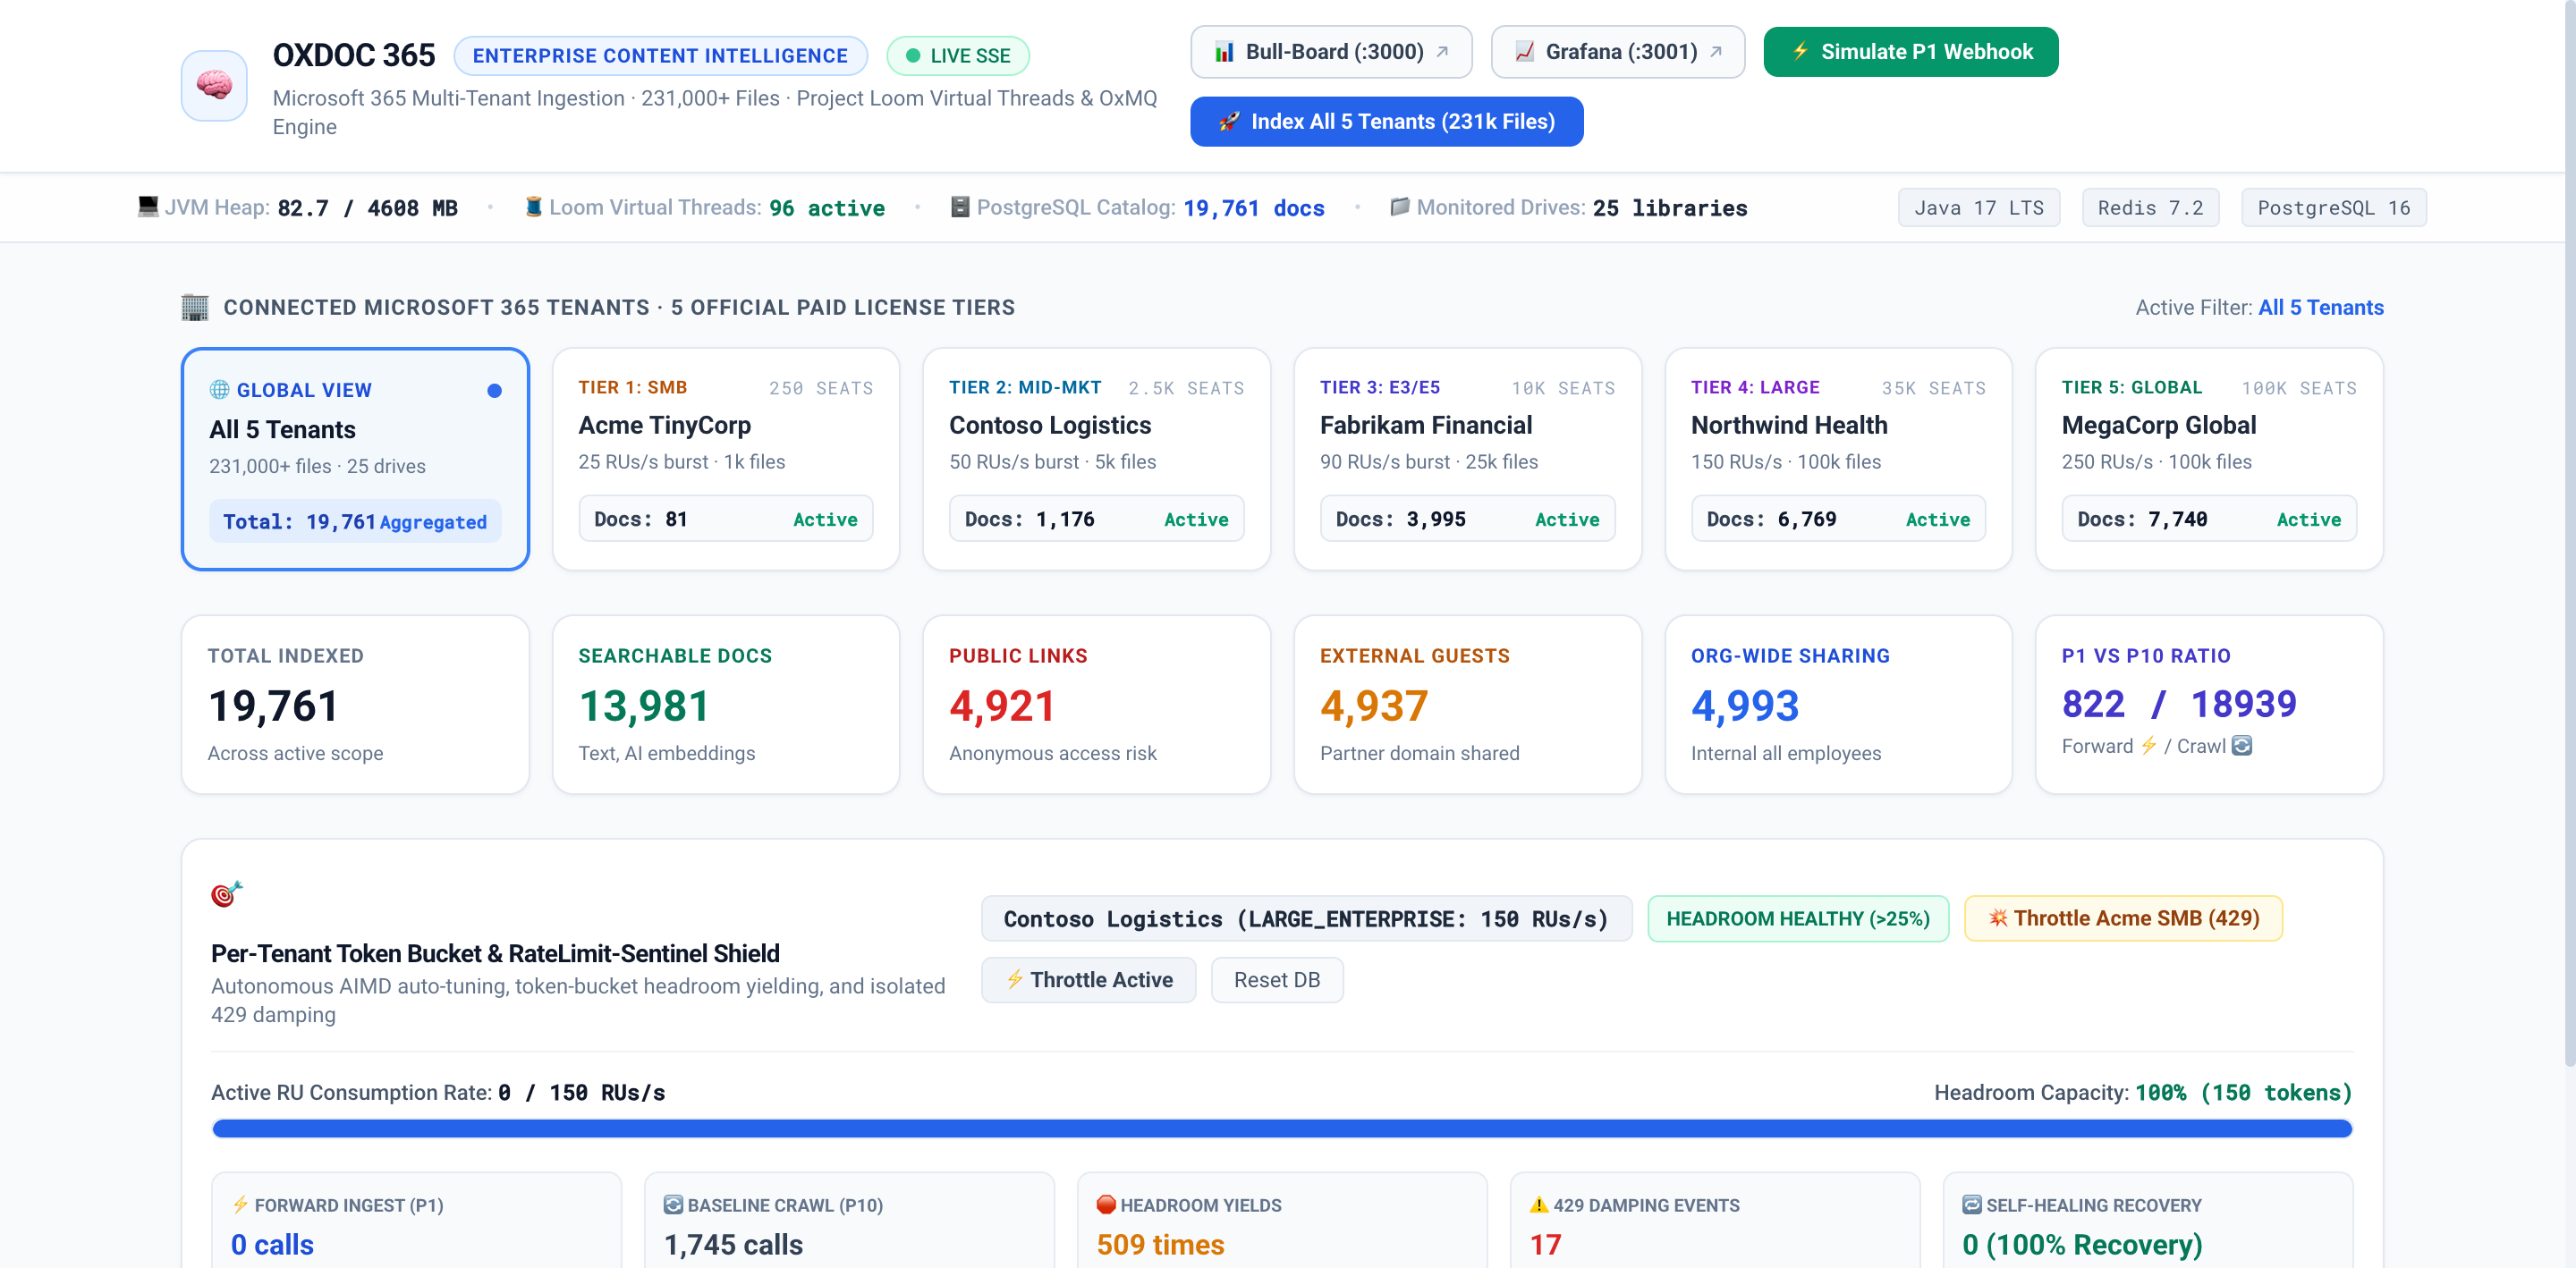Select the Northwind Health tenant card

pos(1838,459)
